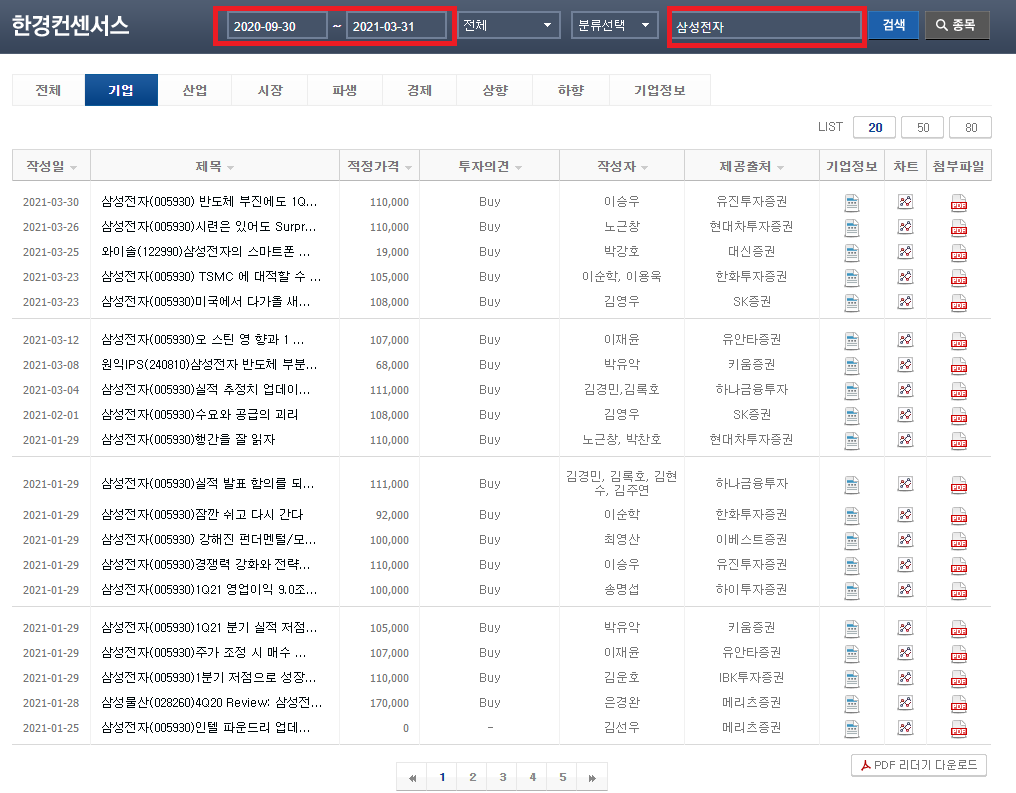Click the end date field 2021-03-31

[396, 26]
